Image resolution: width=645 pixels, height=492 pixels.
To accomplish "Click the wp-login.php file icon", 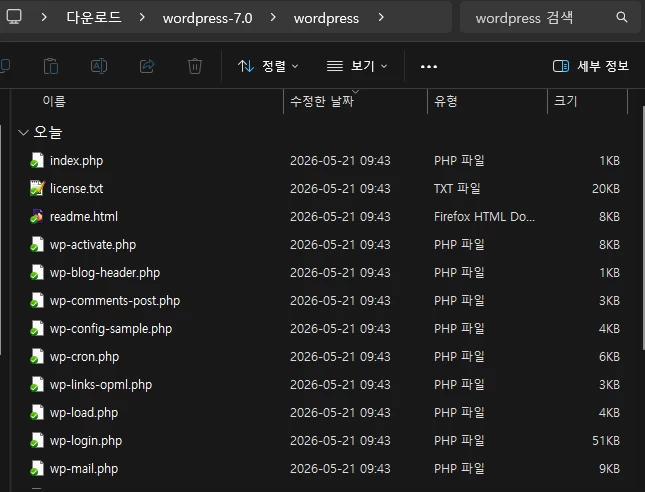I will [x=37, y=440].
